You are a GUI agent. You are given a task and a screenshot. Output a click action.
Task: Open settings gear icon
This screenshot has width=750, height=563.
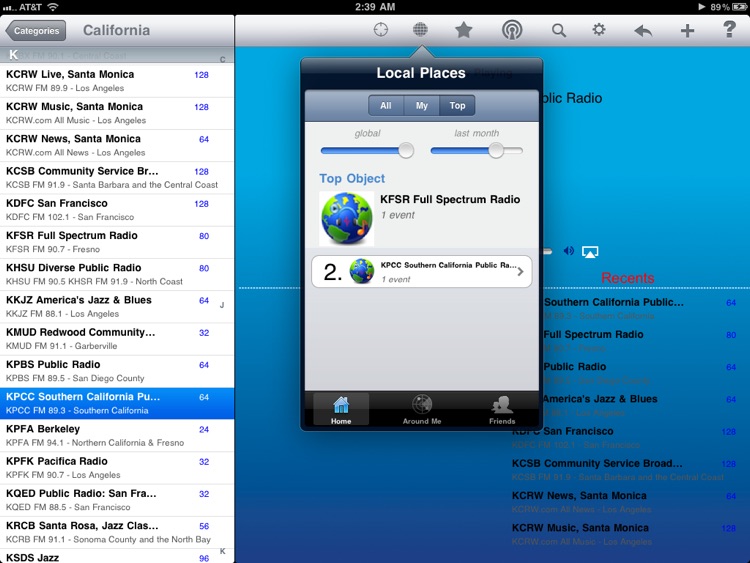[x=599, y=30]
